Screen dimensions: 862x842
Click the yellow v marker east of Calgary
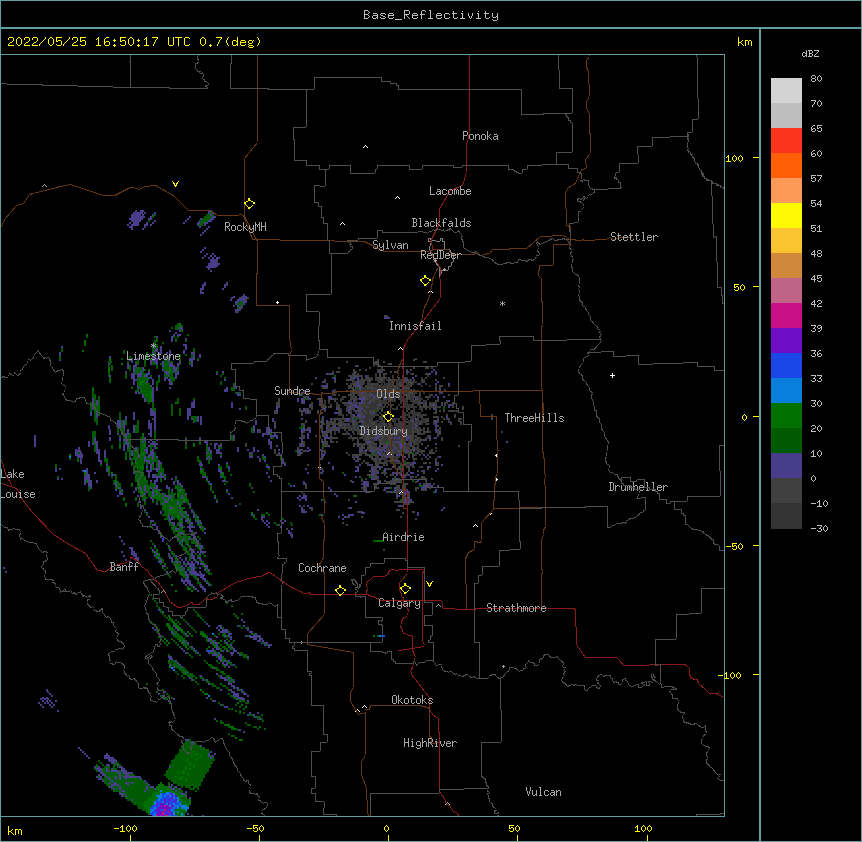[x=429, y=584]
